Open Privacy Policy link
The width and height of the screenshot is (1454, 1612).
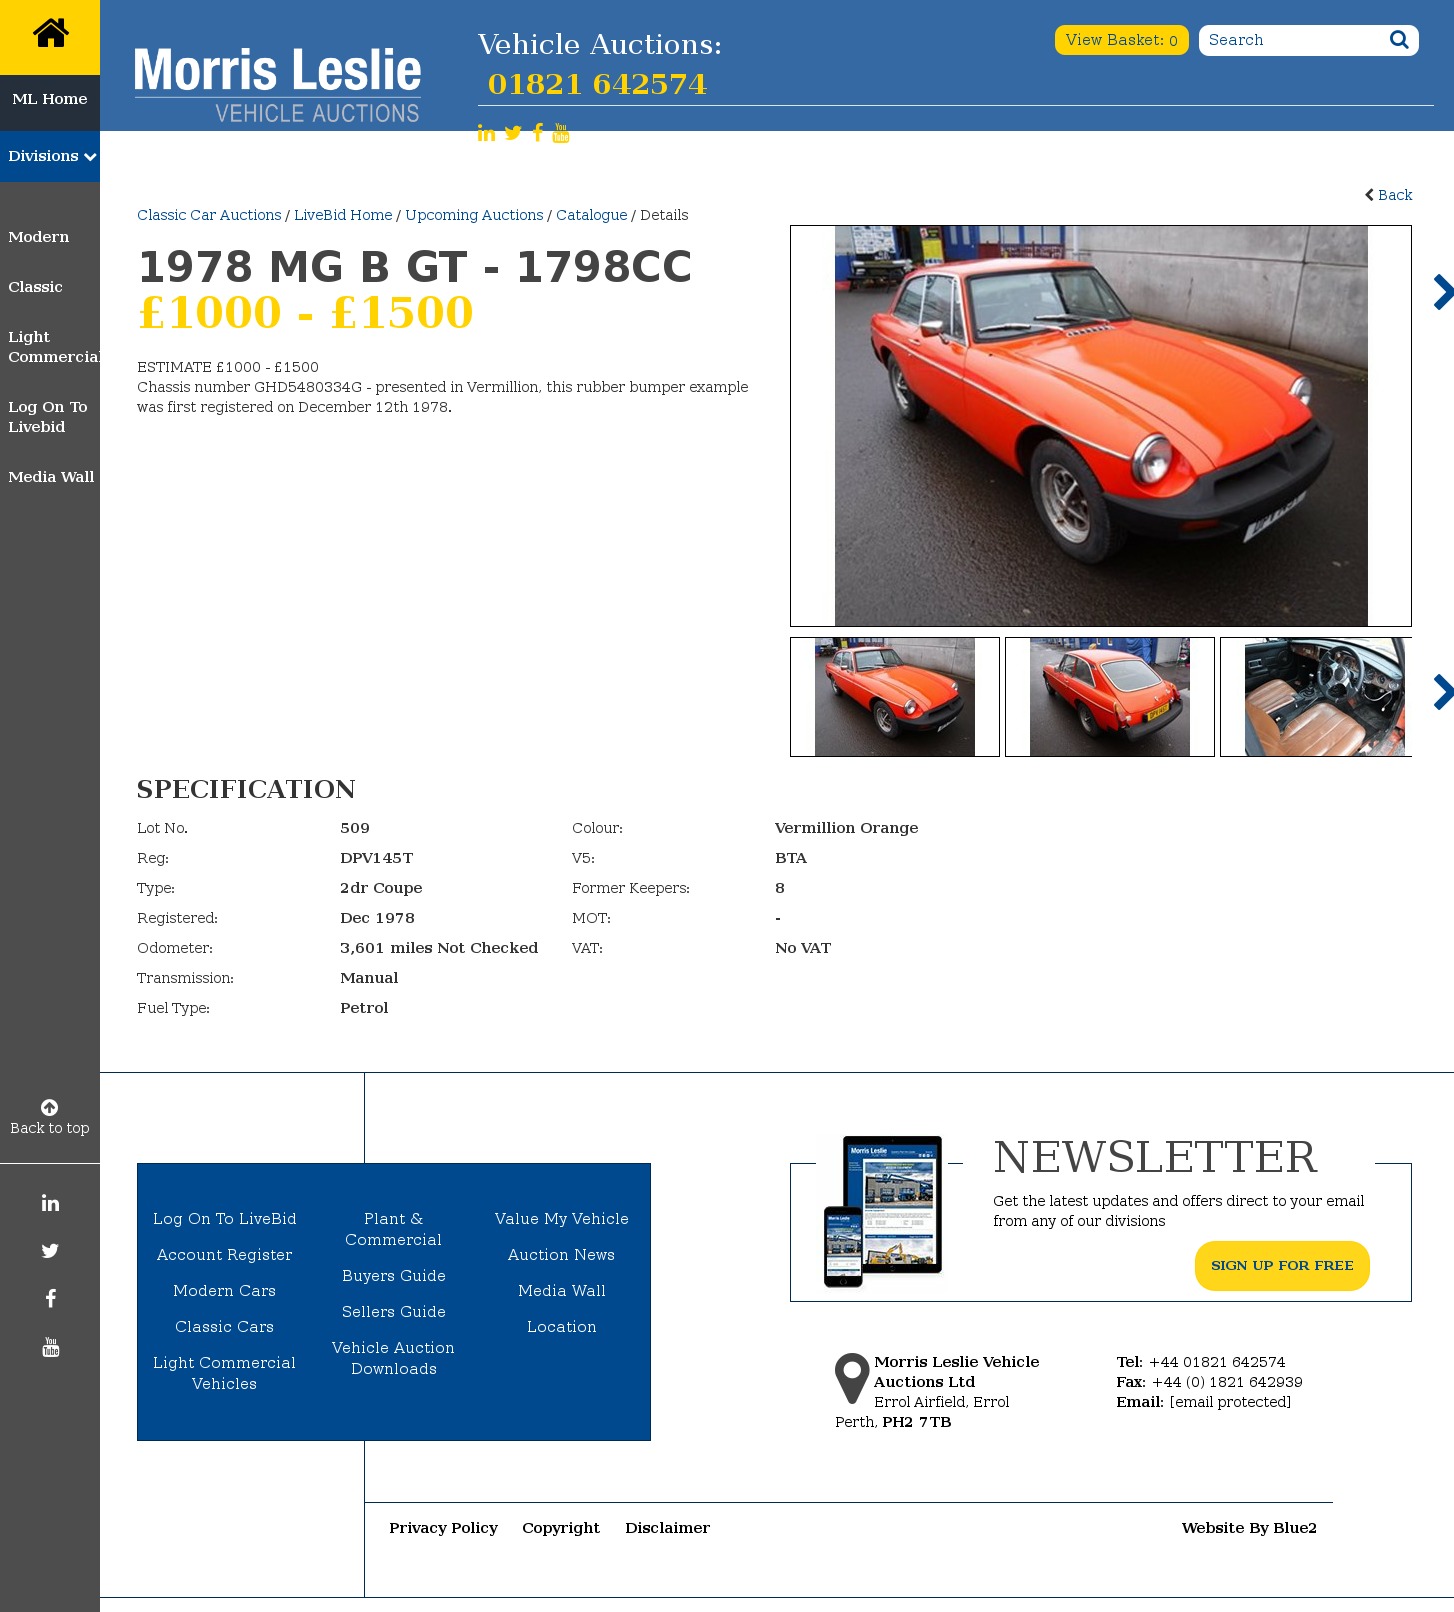click(x=444, y=1528)
